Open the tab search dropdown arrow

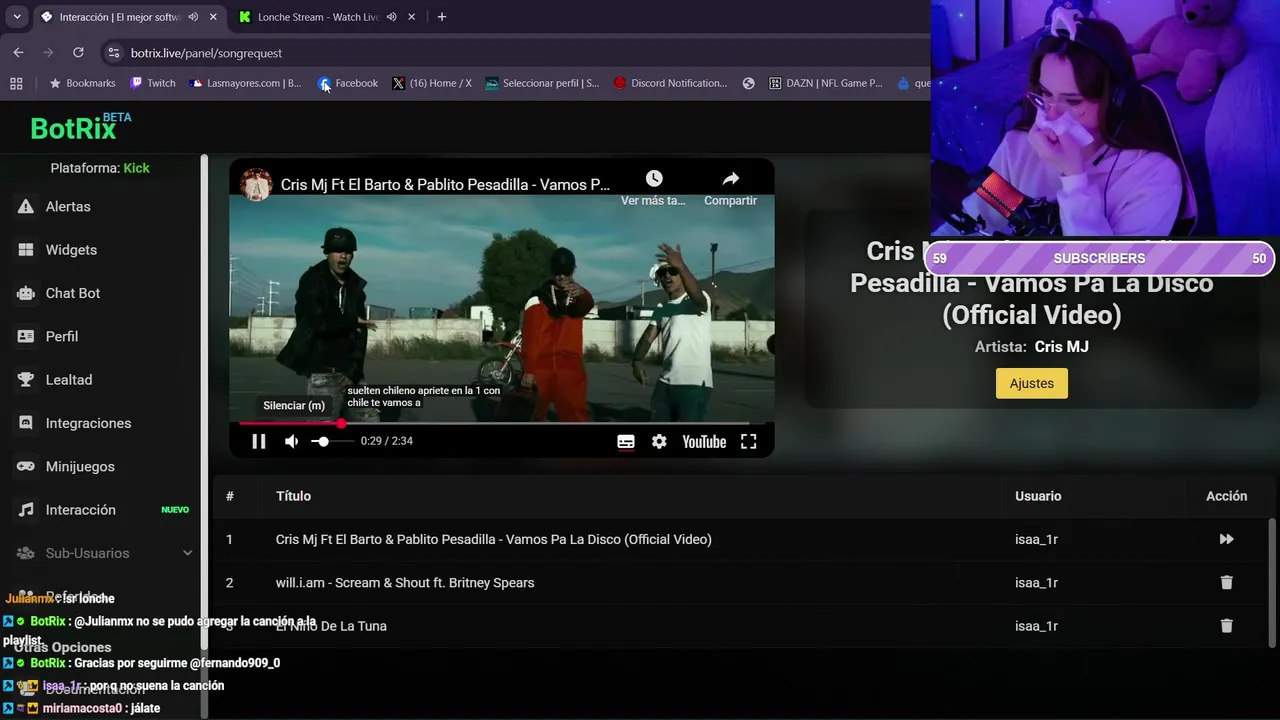[17, 17]
